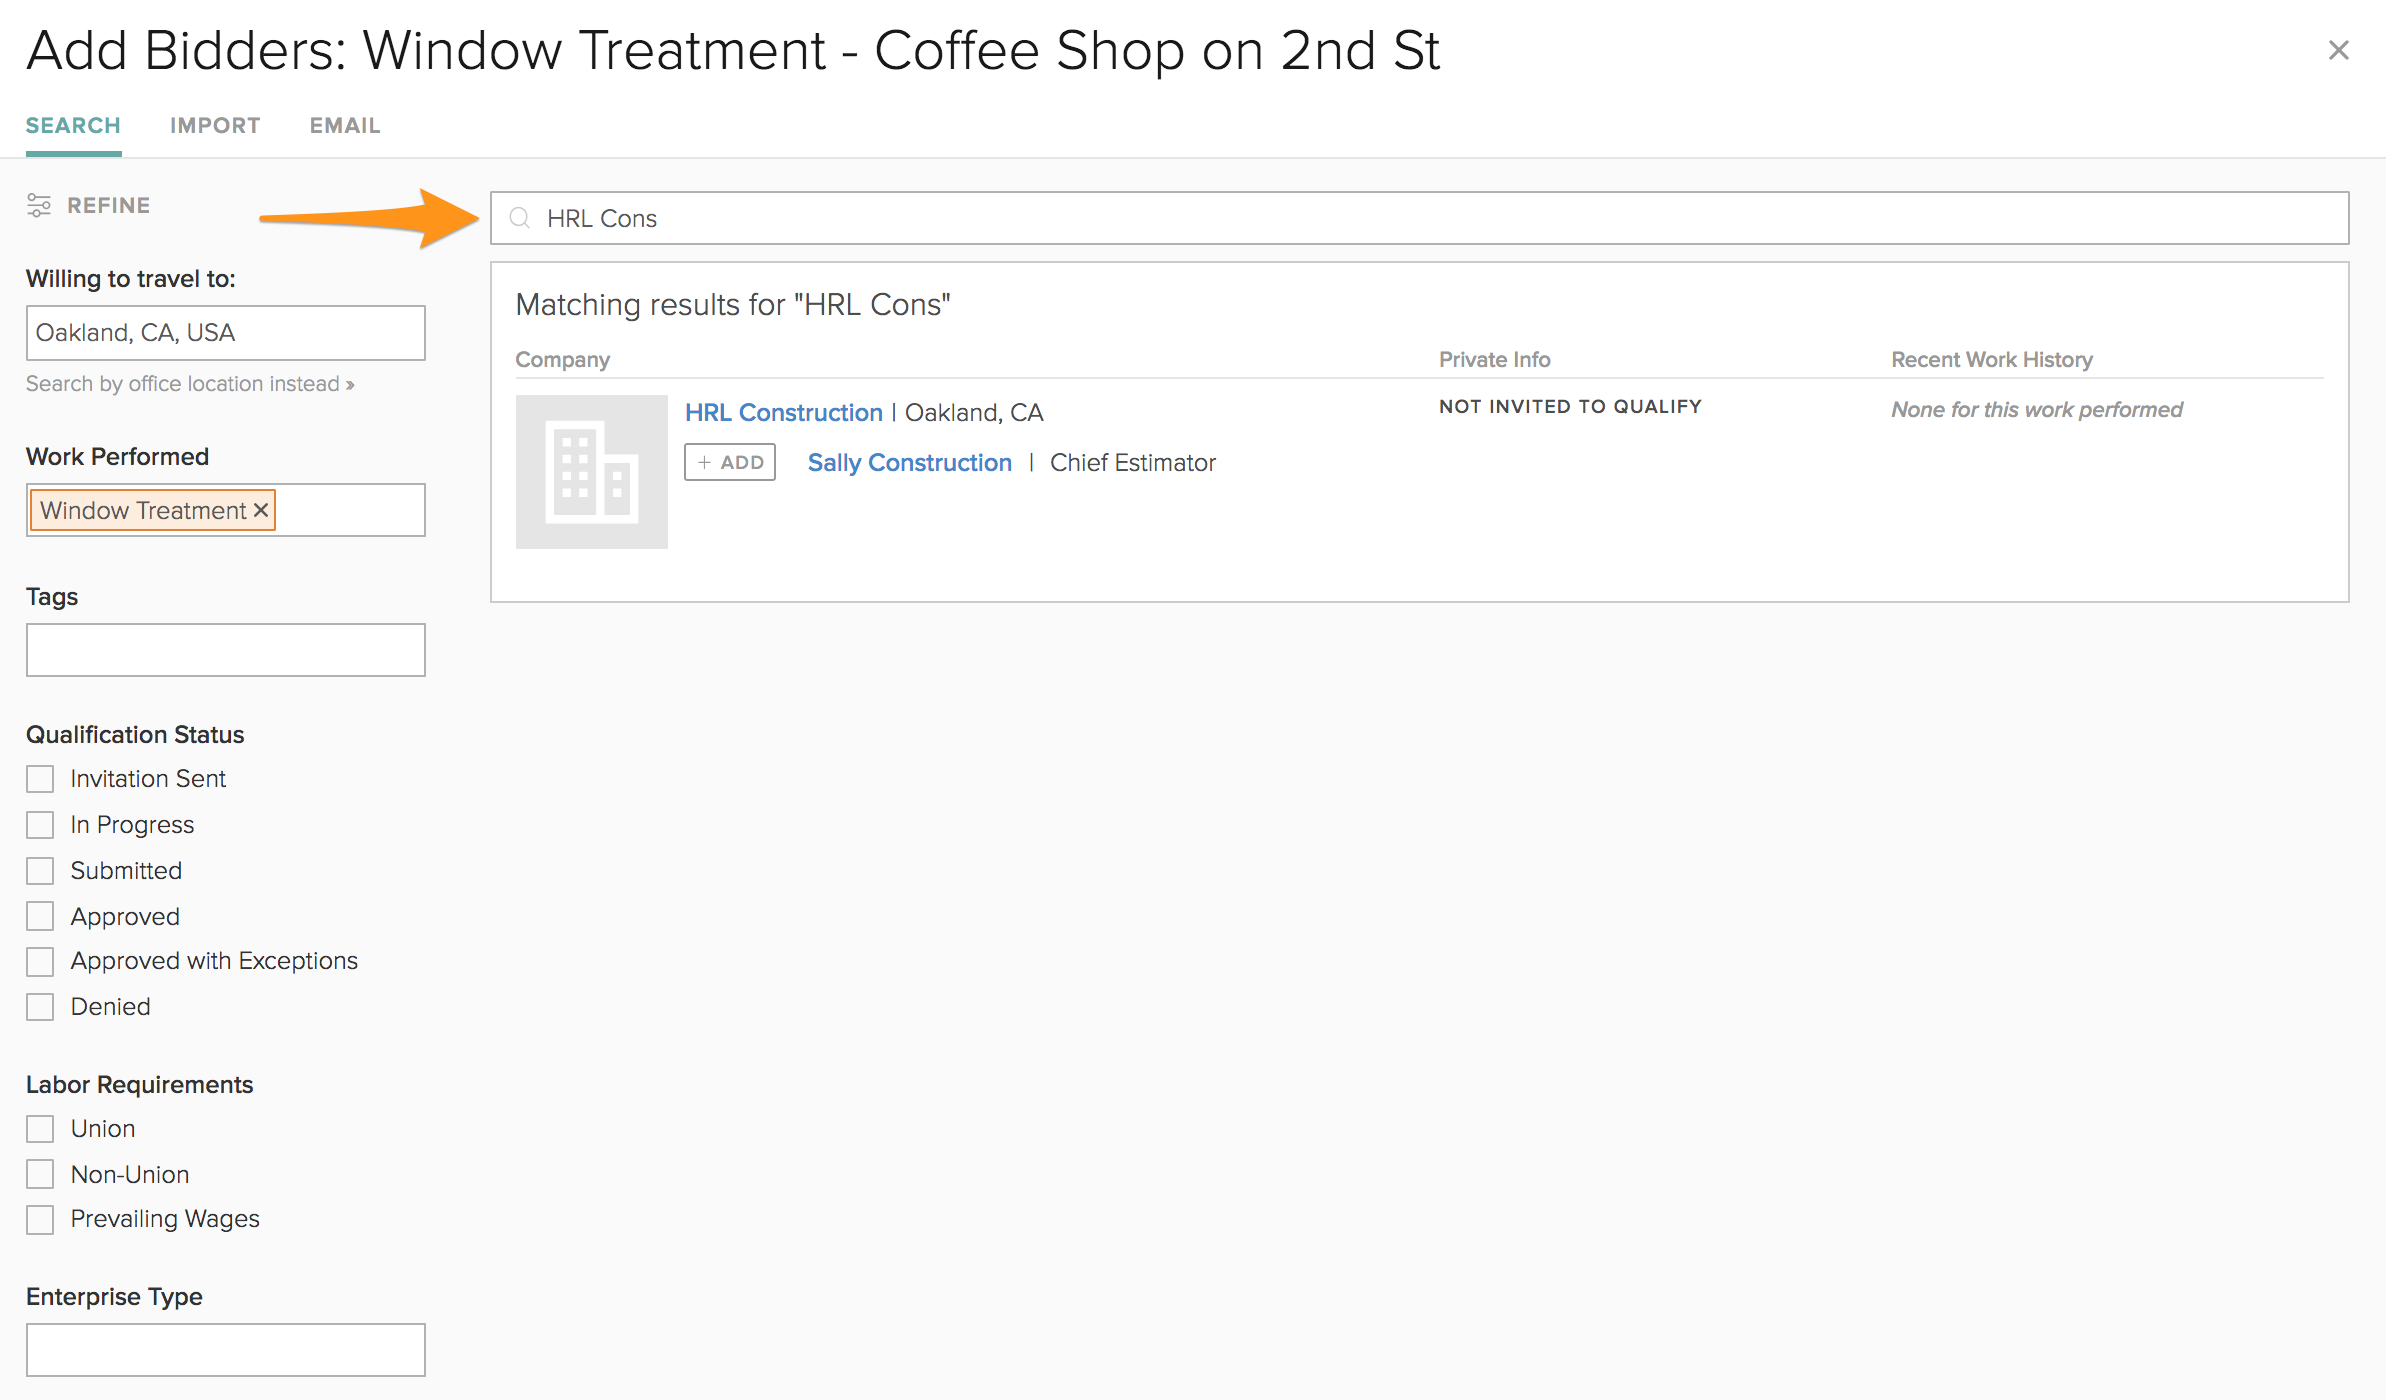Search by office location instead
2386x1400 pixels.
tap(190, 384)
